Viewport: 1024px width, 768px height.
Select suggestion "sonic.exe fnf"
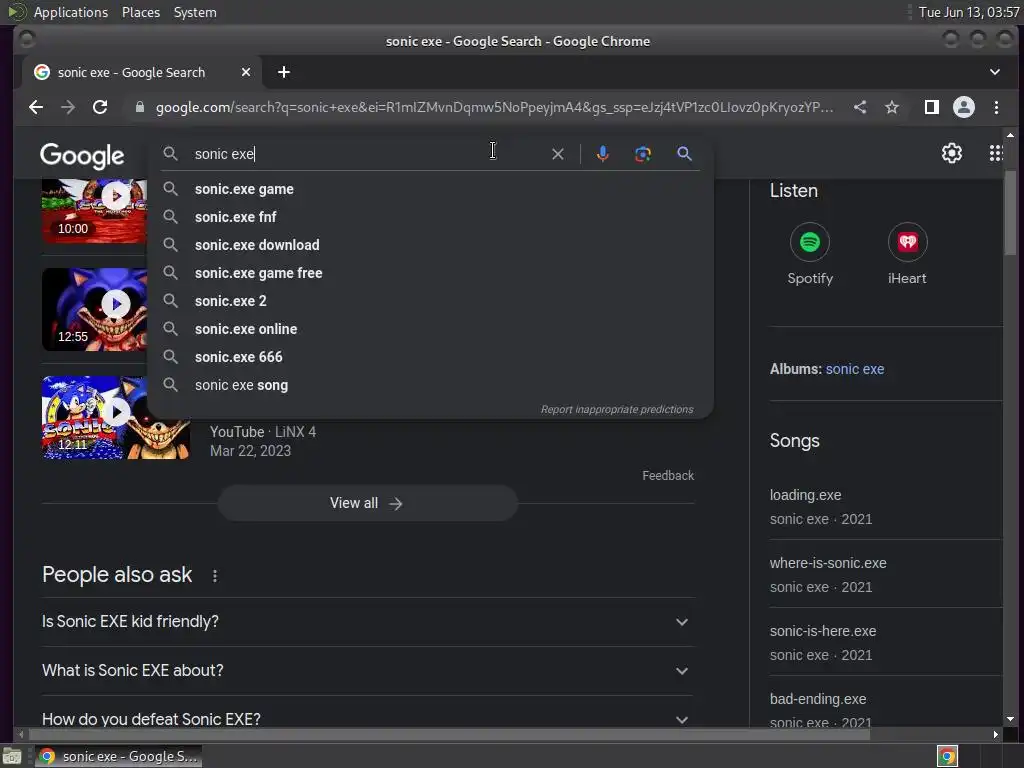[430, 217]
